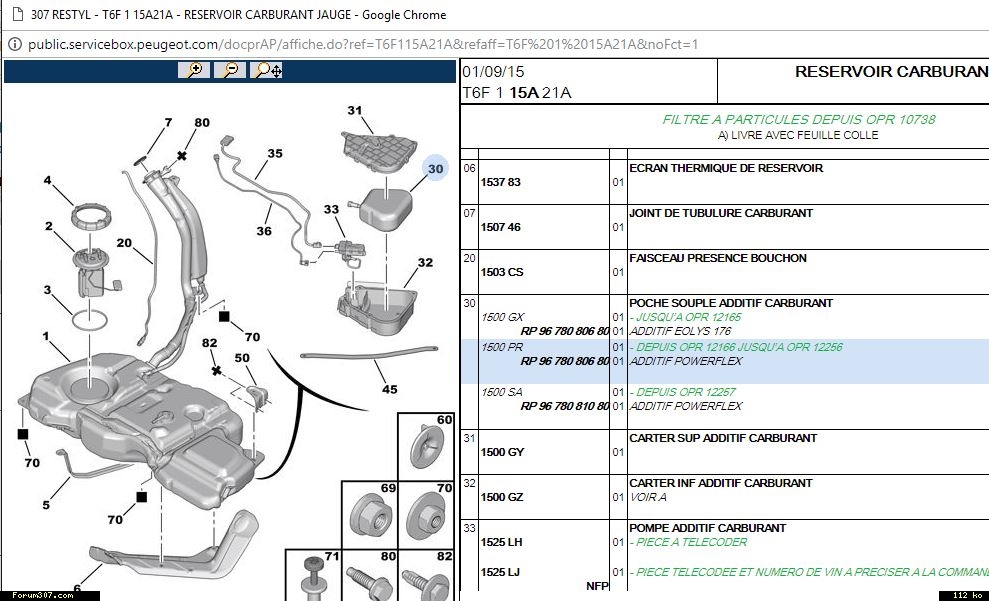
Task: Click callout number 33 for additive pump
Action: tap(331, 210)
